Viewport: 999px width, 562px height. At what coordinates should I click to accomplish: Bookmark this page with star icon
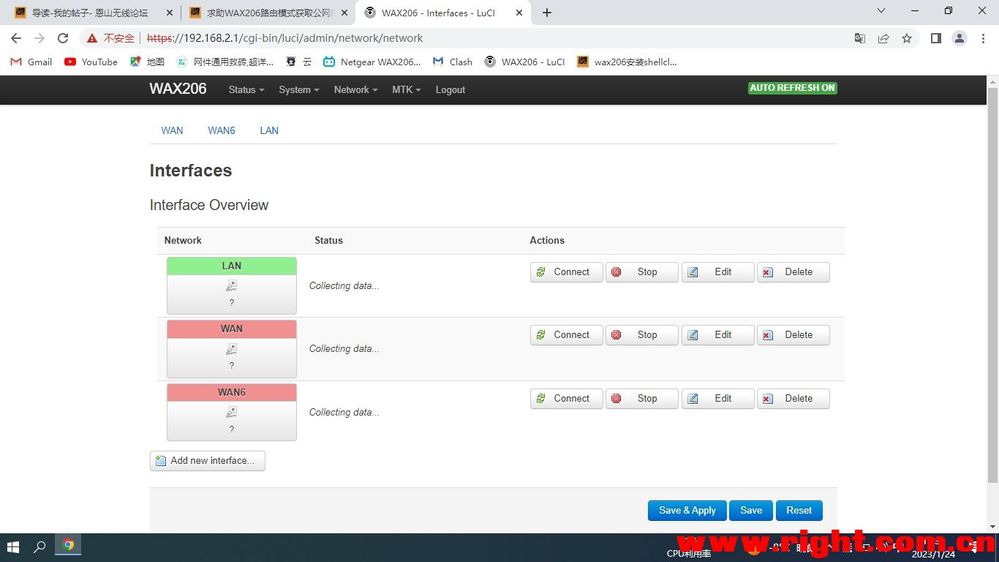[x=907, y=38]
